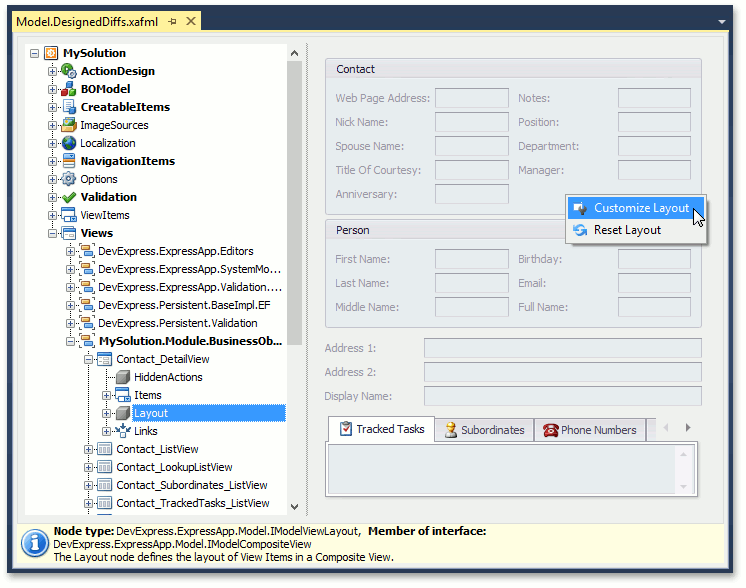This screenshot has width=746, height=588.
Task: Collapse the Views node
Action: pos(52,233)
